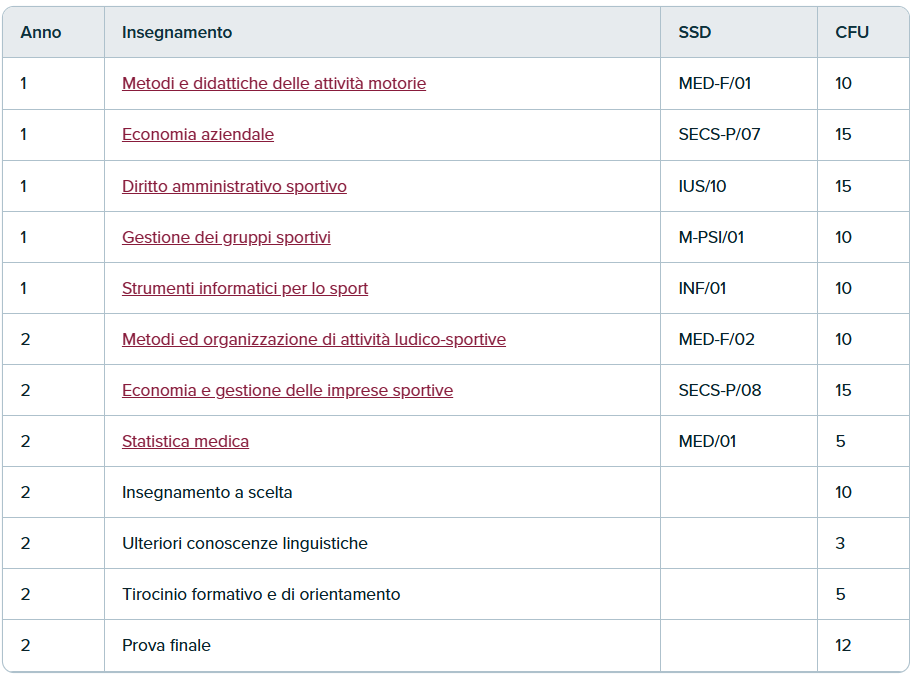Select the Insegnamento a scelta row text
Image resolution: width=914 pixels, height=678 pixels.
207,493
